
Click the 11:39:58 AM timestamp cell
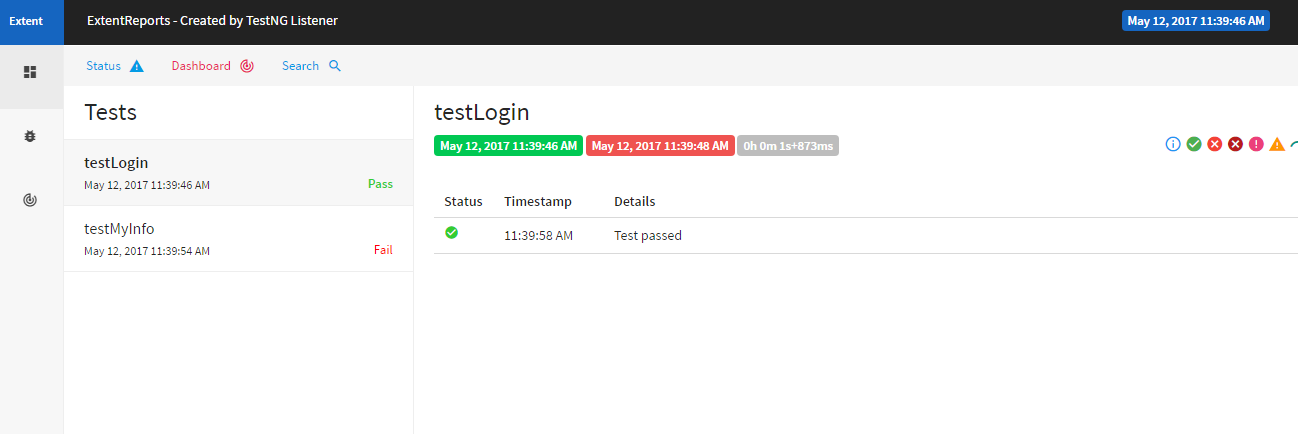point(538,236)
